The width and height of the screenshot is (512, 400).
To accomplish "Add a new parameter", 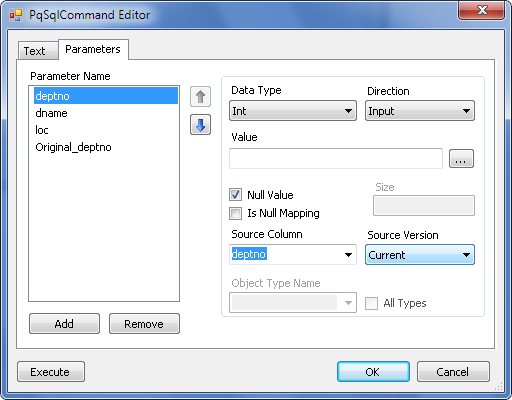I will (64, 324).
